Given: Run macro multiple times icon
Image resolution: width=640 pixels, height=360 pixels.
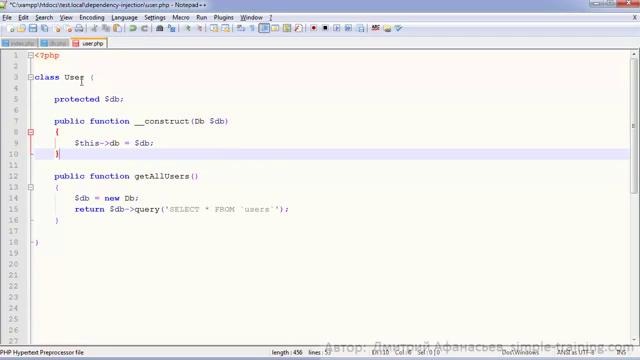Looking at the screenshot, I should (x=348, y=28).
